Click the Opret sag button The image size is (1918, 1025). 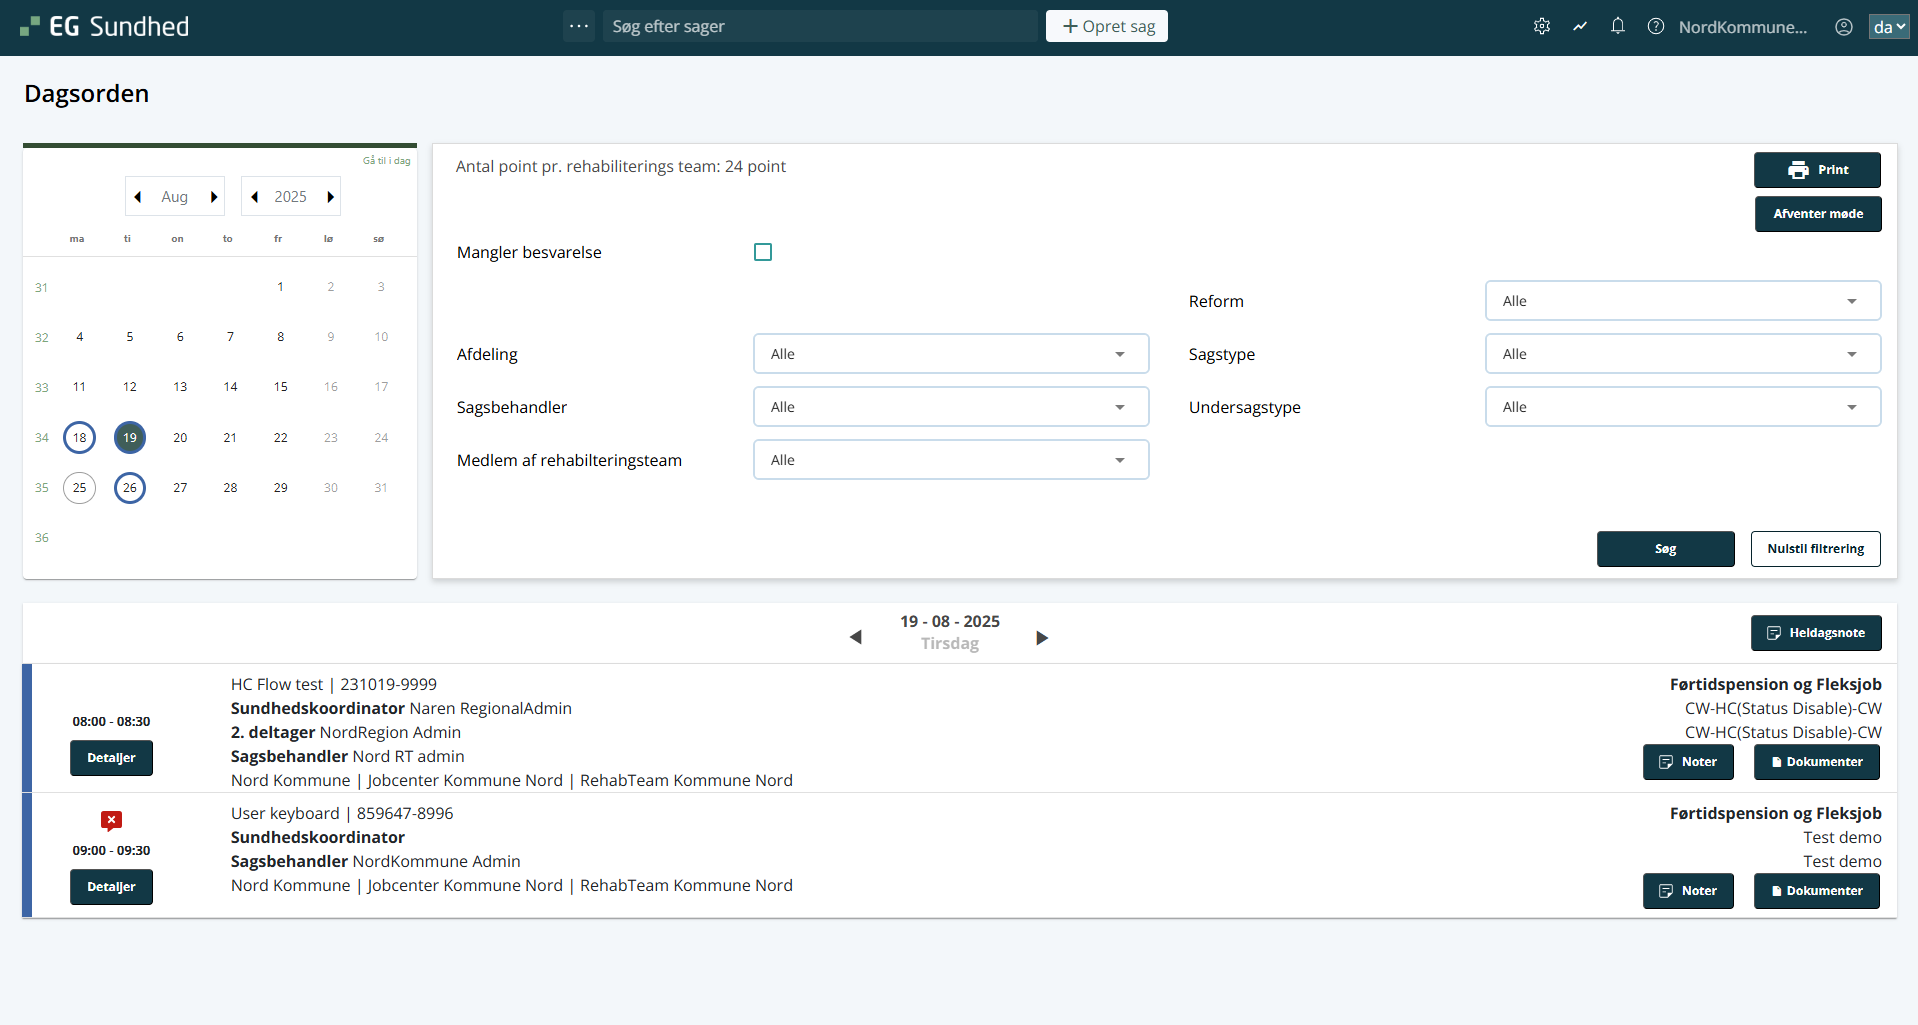coord(1106,26)
